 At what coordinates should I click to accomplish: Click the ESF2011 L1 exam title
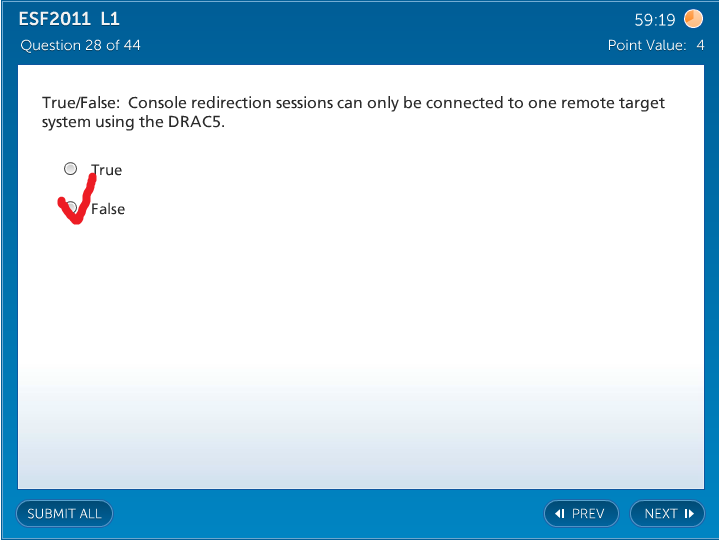70,19
